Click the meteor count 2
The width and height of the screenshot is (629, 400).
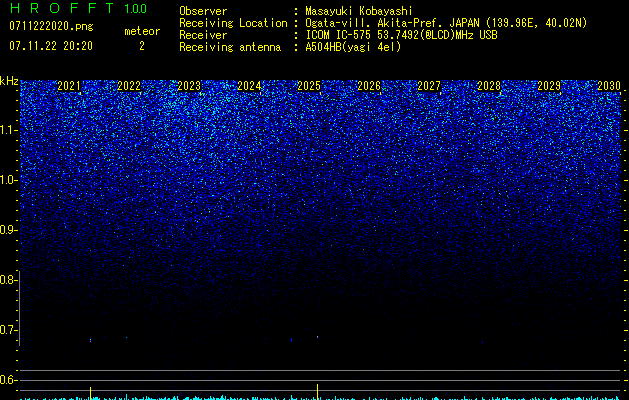(x=142, y=46)
